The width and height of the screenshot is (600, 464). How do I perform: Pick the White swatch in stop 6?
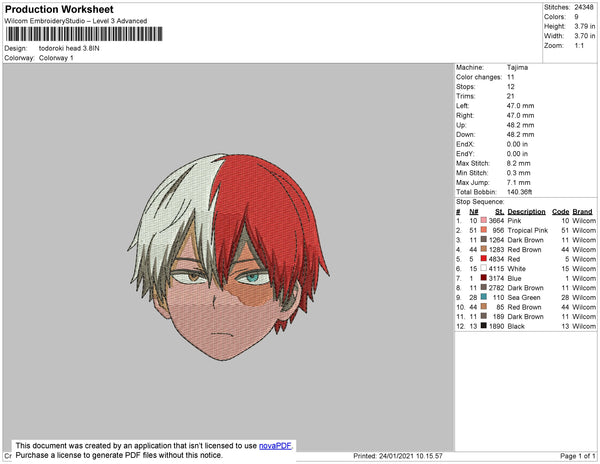tap(484, 268)
